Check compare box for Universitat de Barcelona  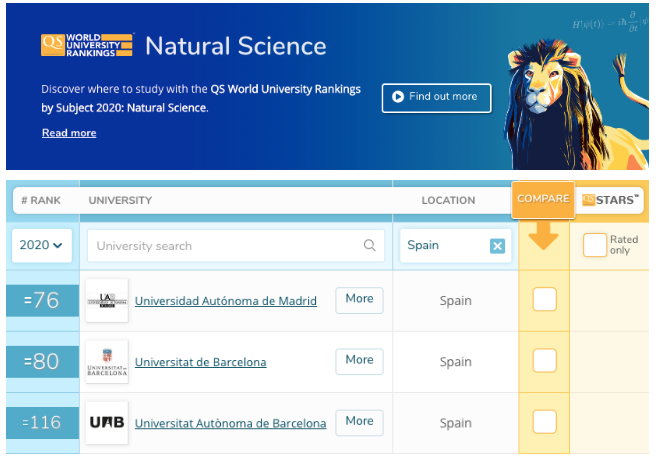544,360
